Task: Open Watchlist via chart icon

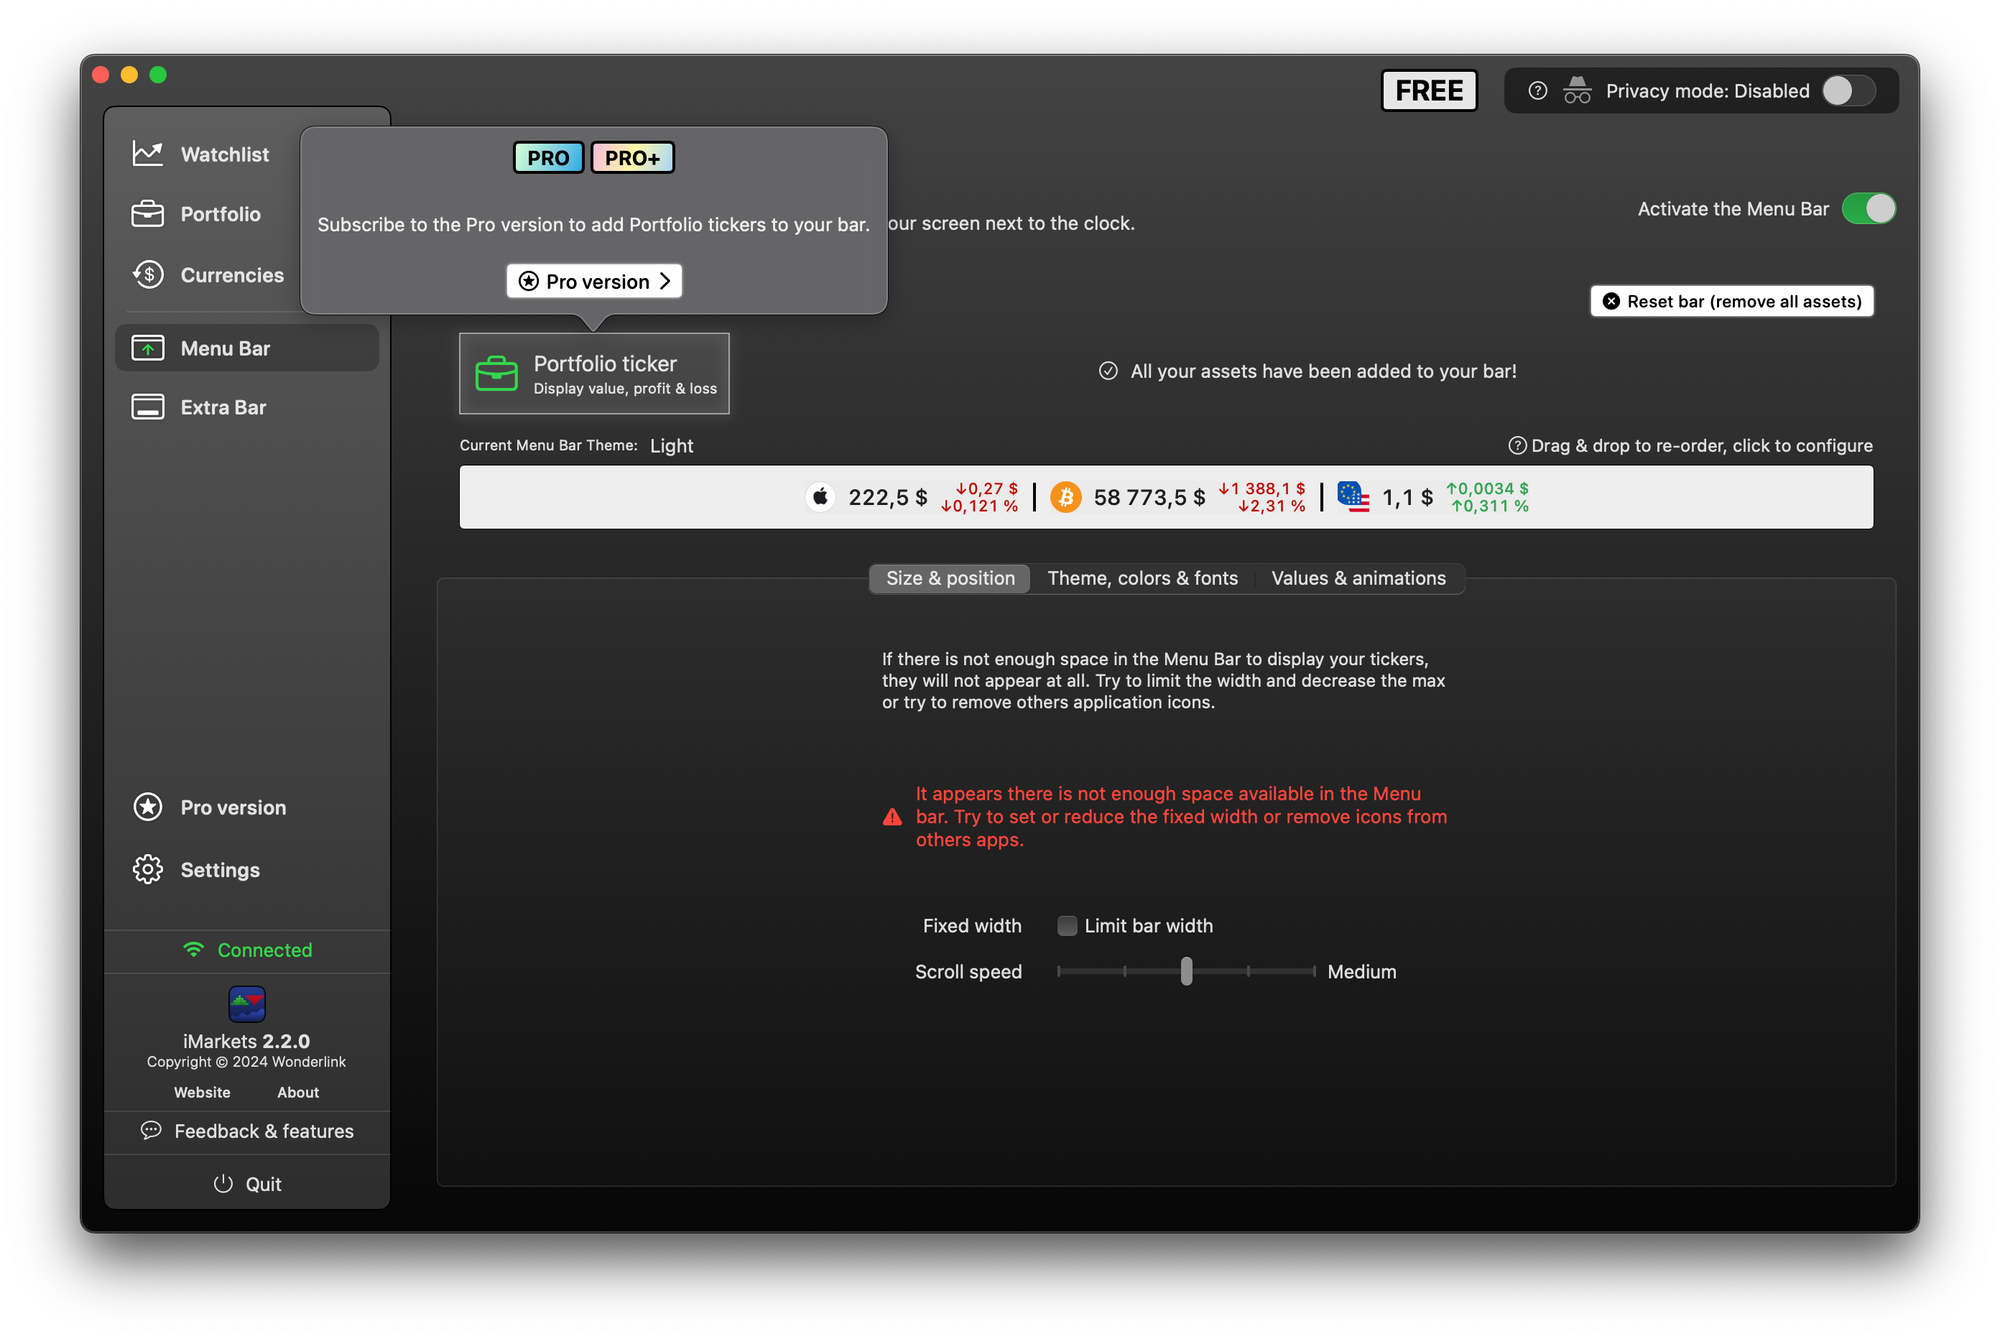Action: click(x=148, y=154)
